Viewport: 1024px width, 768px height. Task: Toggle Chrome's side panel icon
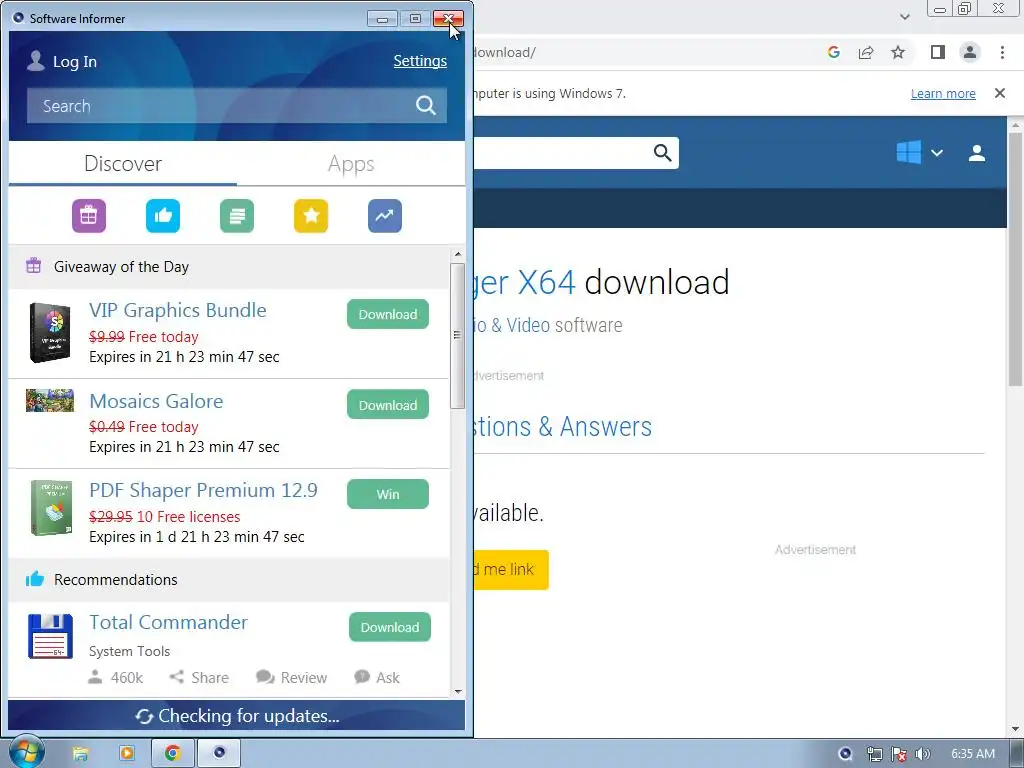pyautogui.click(x=938, y=52)
